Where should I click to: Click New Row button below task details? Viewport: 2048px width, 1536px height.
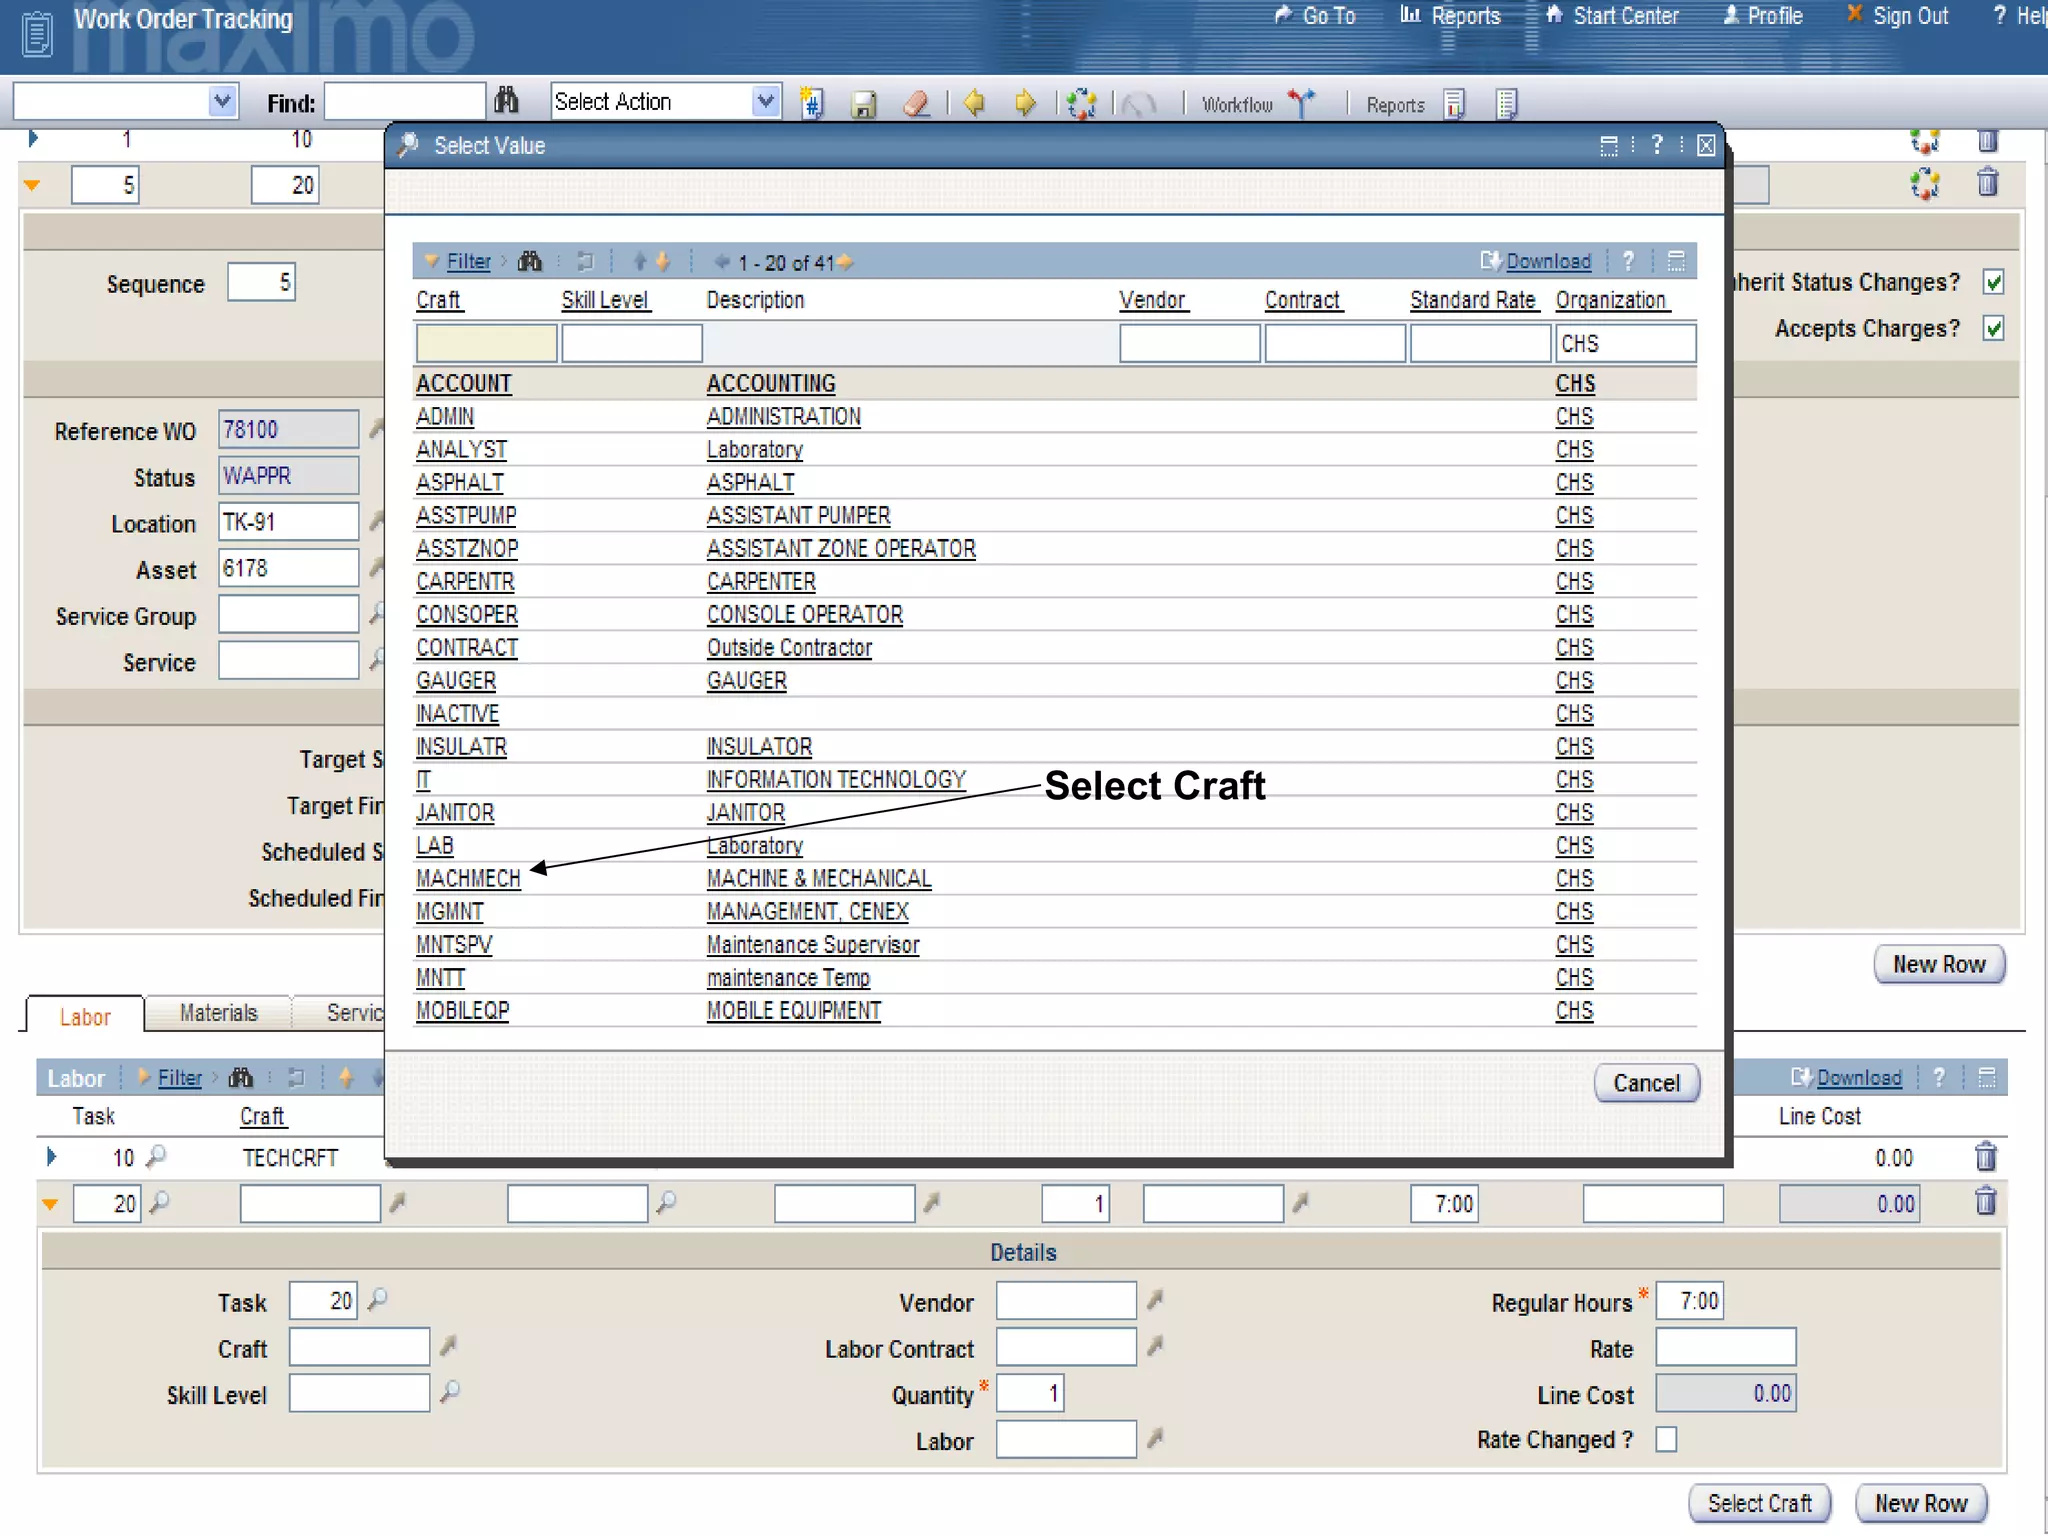click(x=1939, y=964)
